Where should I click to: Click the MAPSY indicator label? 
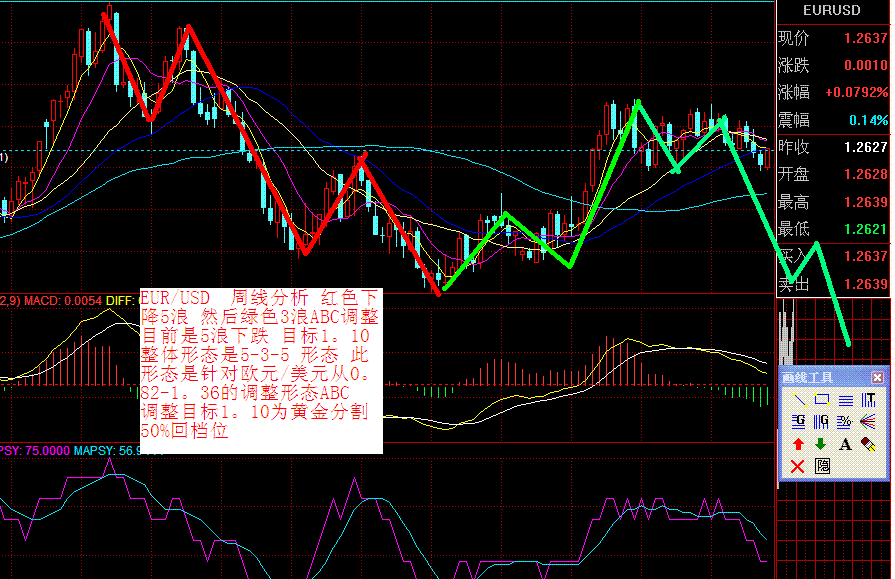coord(107,451)
